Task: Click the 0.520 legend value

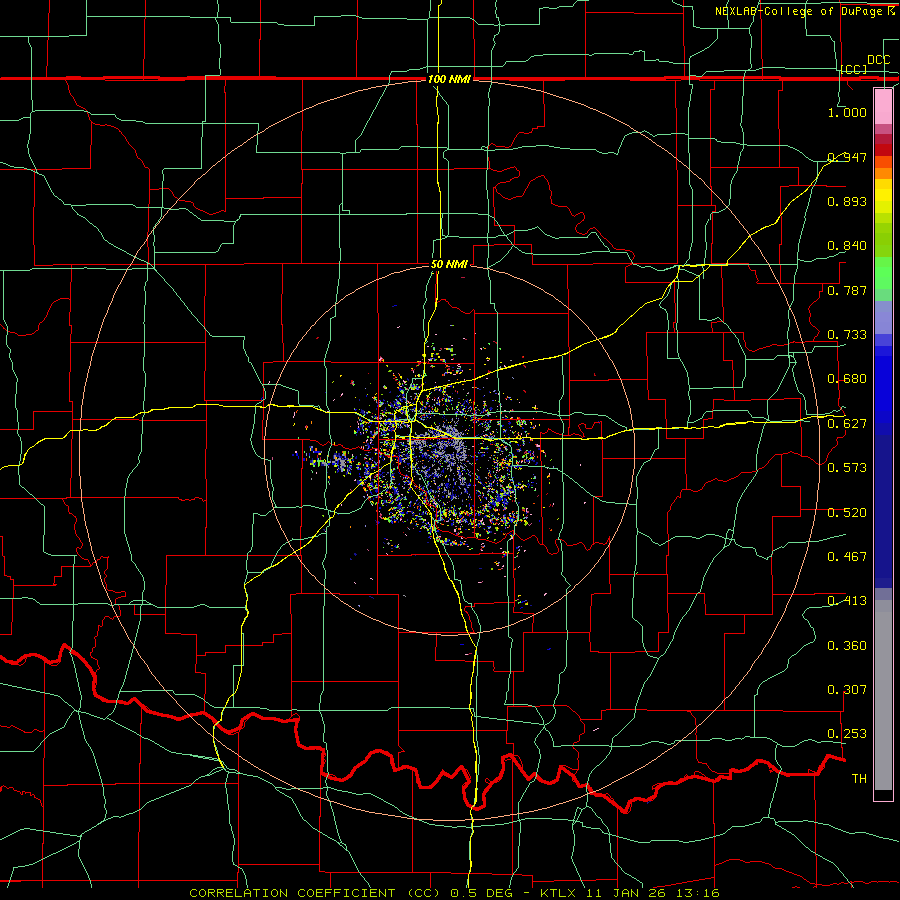Action: 847,513
